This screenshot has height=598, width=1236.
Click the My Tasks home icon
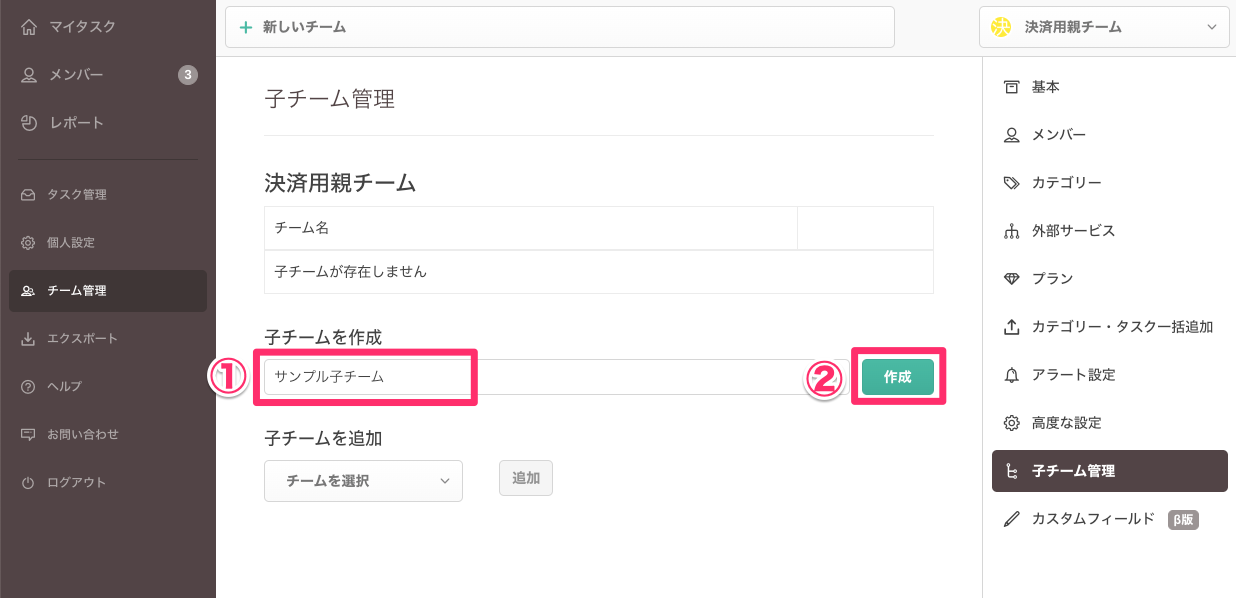[x=30, y=27]
